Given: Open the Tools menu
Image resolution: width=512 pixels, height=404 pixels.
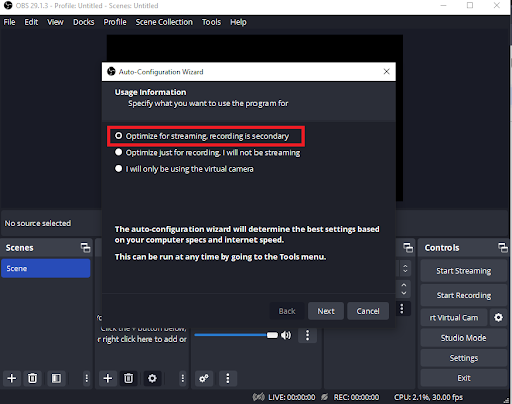Looking at the screenshot, I should click(211, 22).
